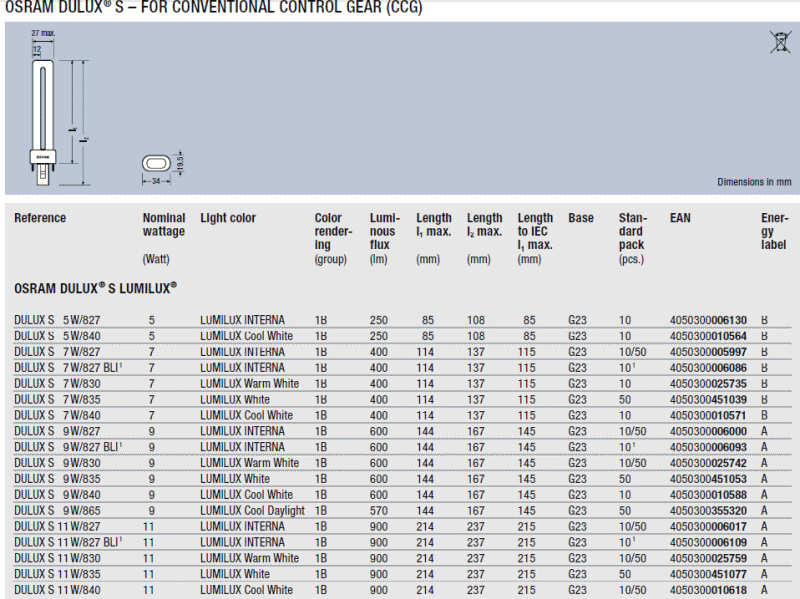The width and height of the screenshot is (800, 599).
Task: Select reference 'DULUX S 11W/830'
Action: [57, 558]
